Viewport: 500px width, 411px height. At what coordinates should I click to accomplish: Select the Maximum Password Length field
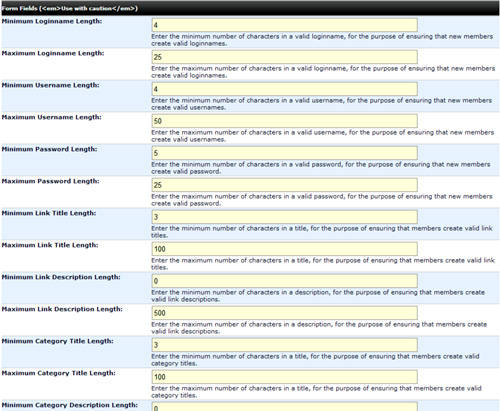coord(284,185)
